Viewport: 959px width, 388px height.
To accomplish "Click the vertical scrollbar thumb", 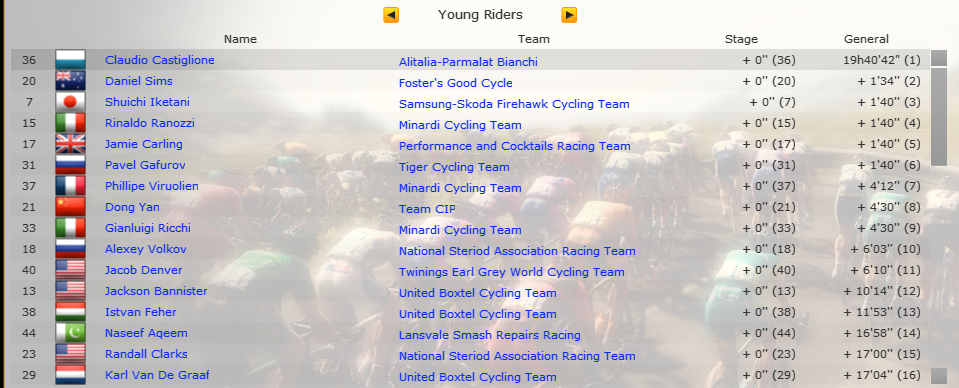I will 939,117.
